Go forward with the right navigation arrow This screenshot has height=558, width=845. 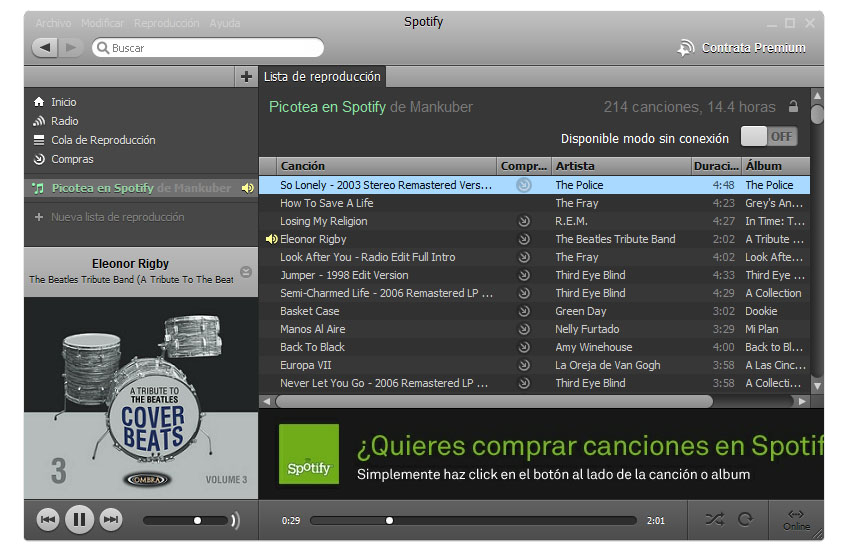pyautogui.click(x=71, y=47)
